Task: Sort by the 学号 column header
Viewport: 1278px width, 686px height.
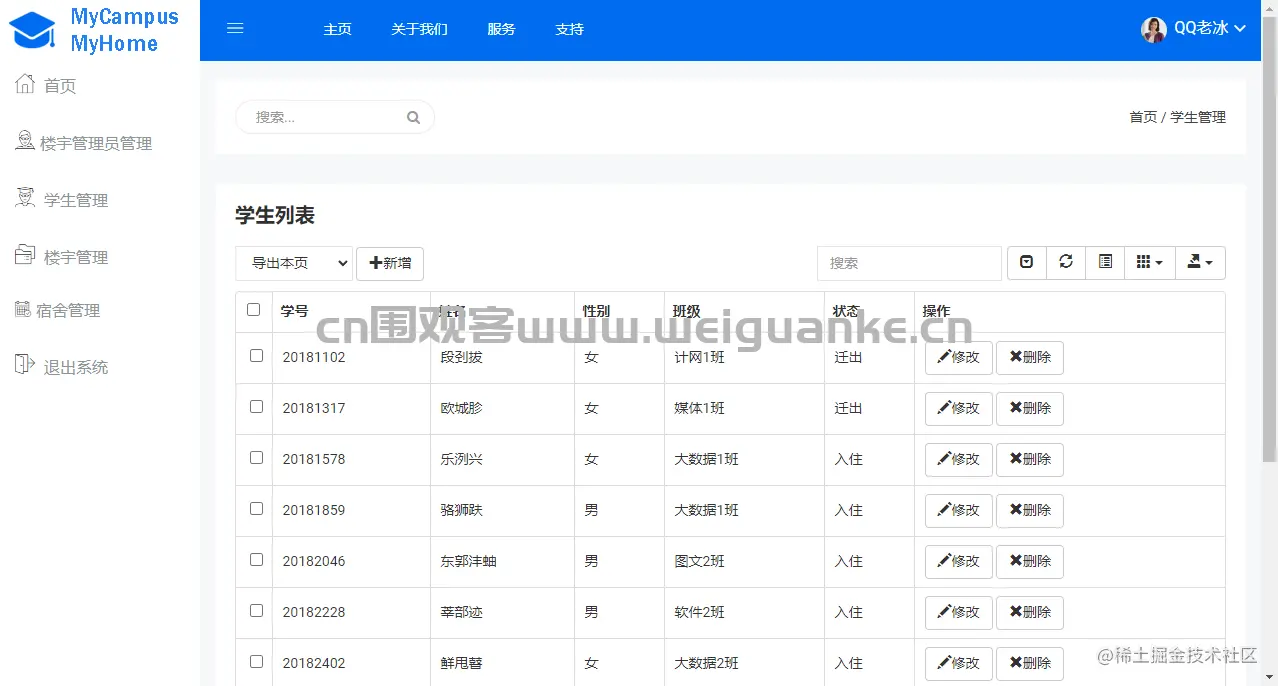Action: pos(351,311)
